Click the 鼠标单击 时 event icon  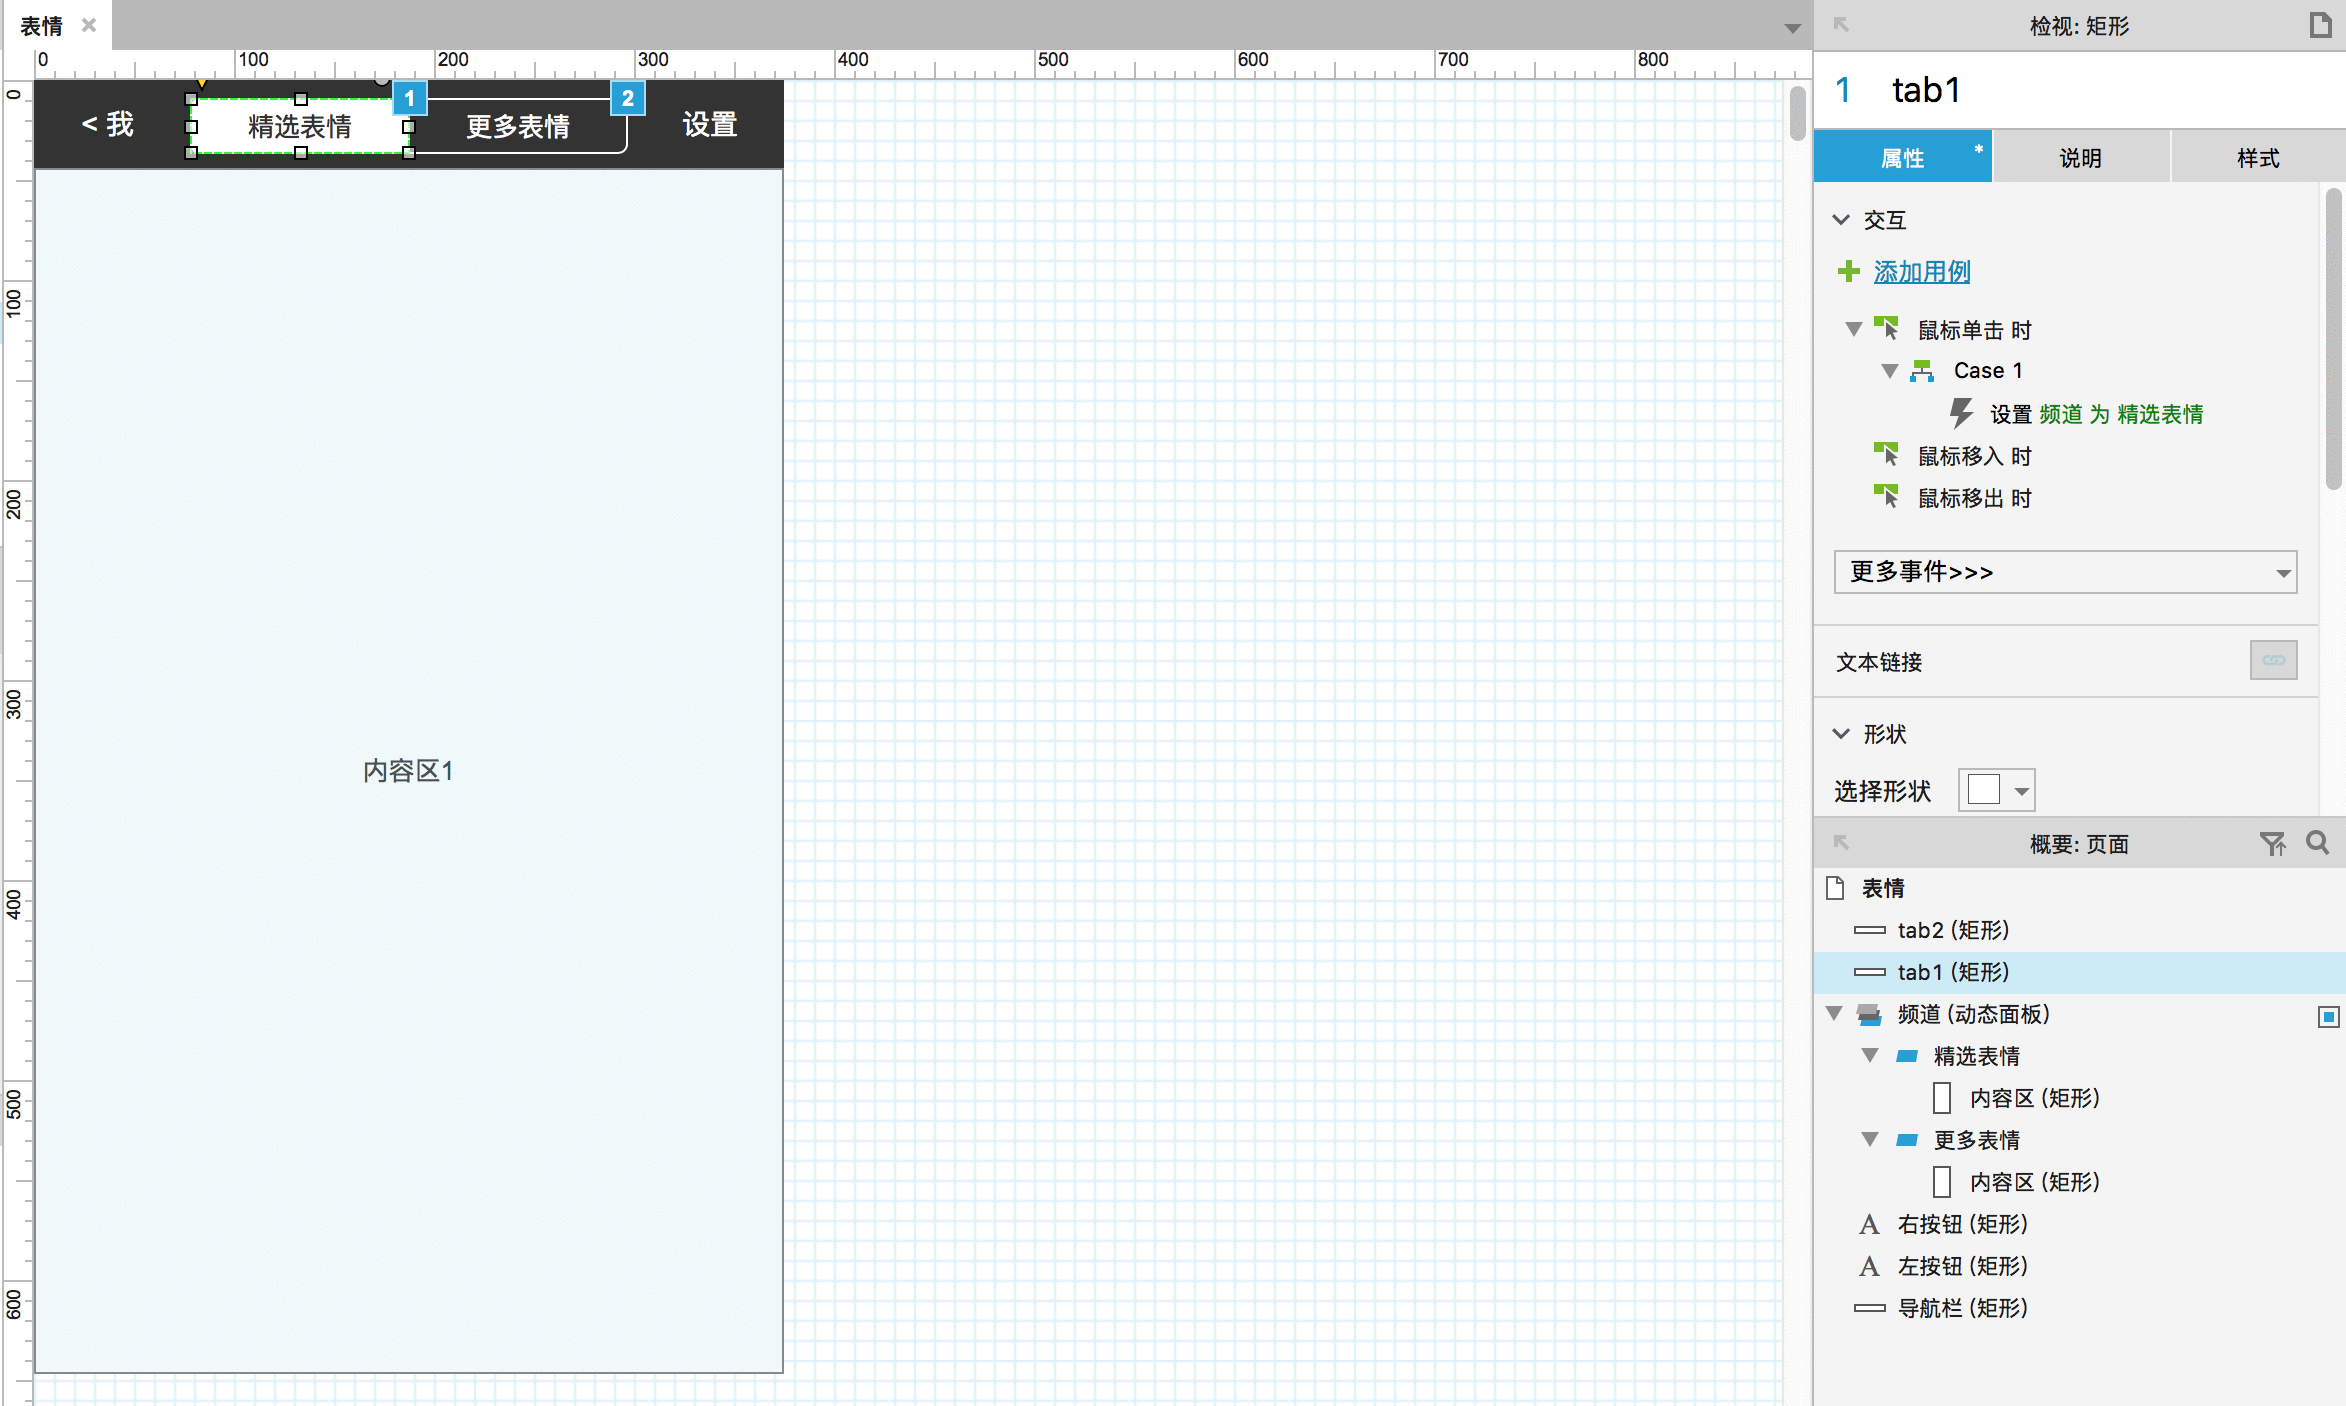pyautogui.click(x=1887, y=328)
